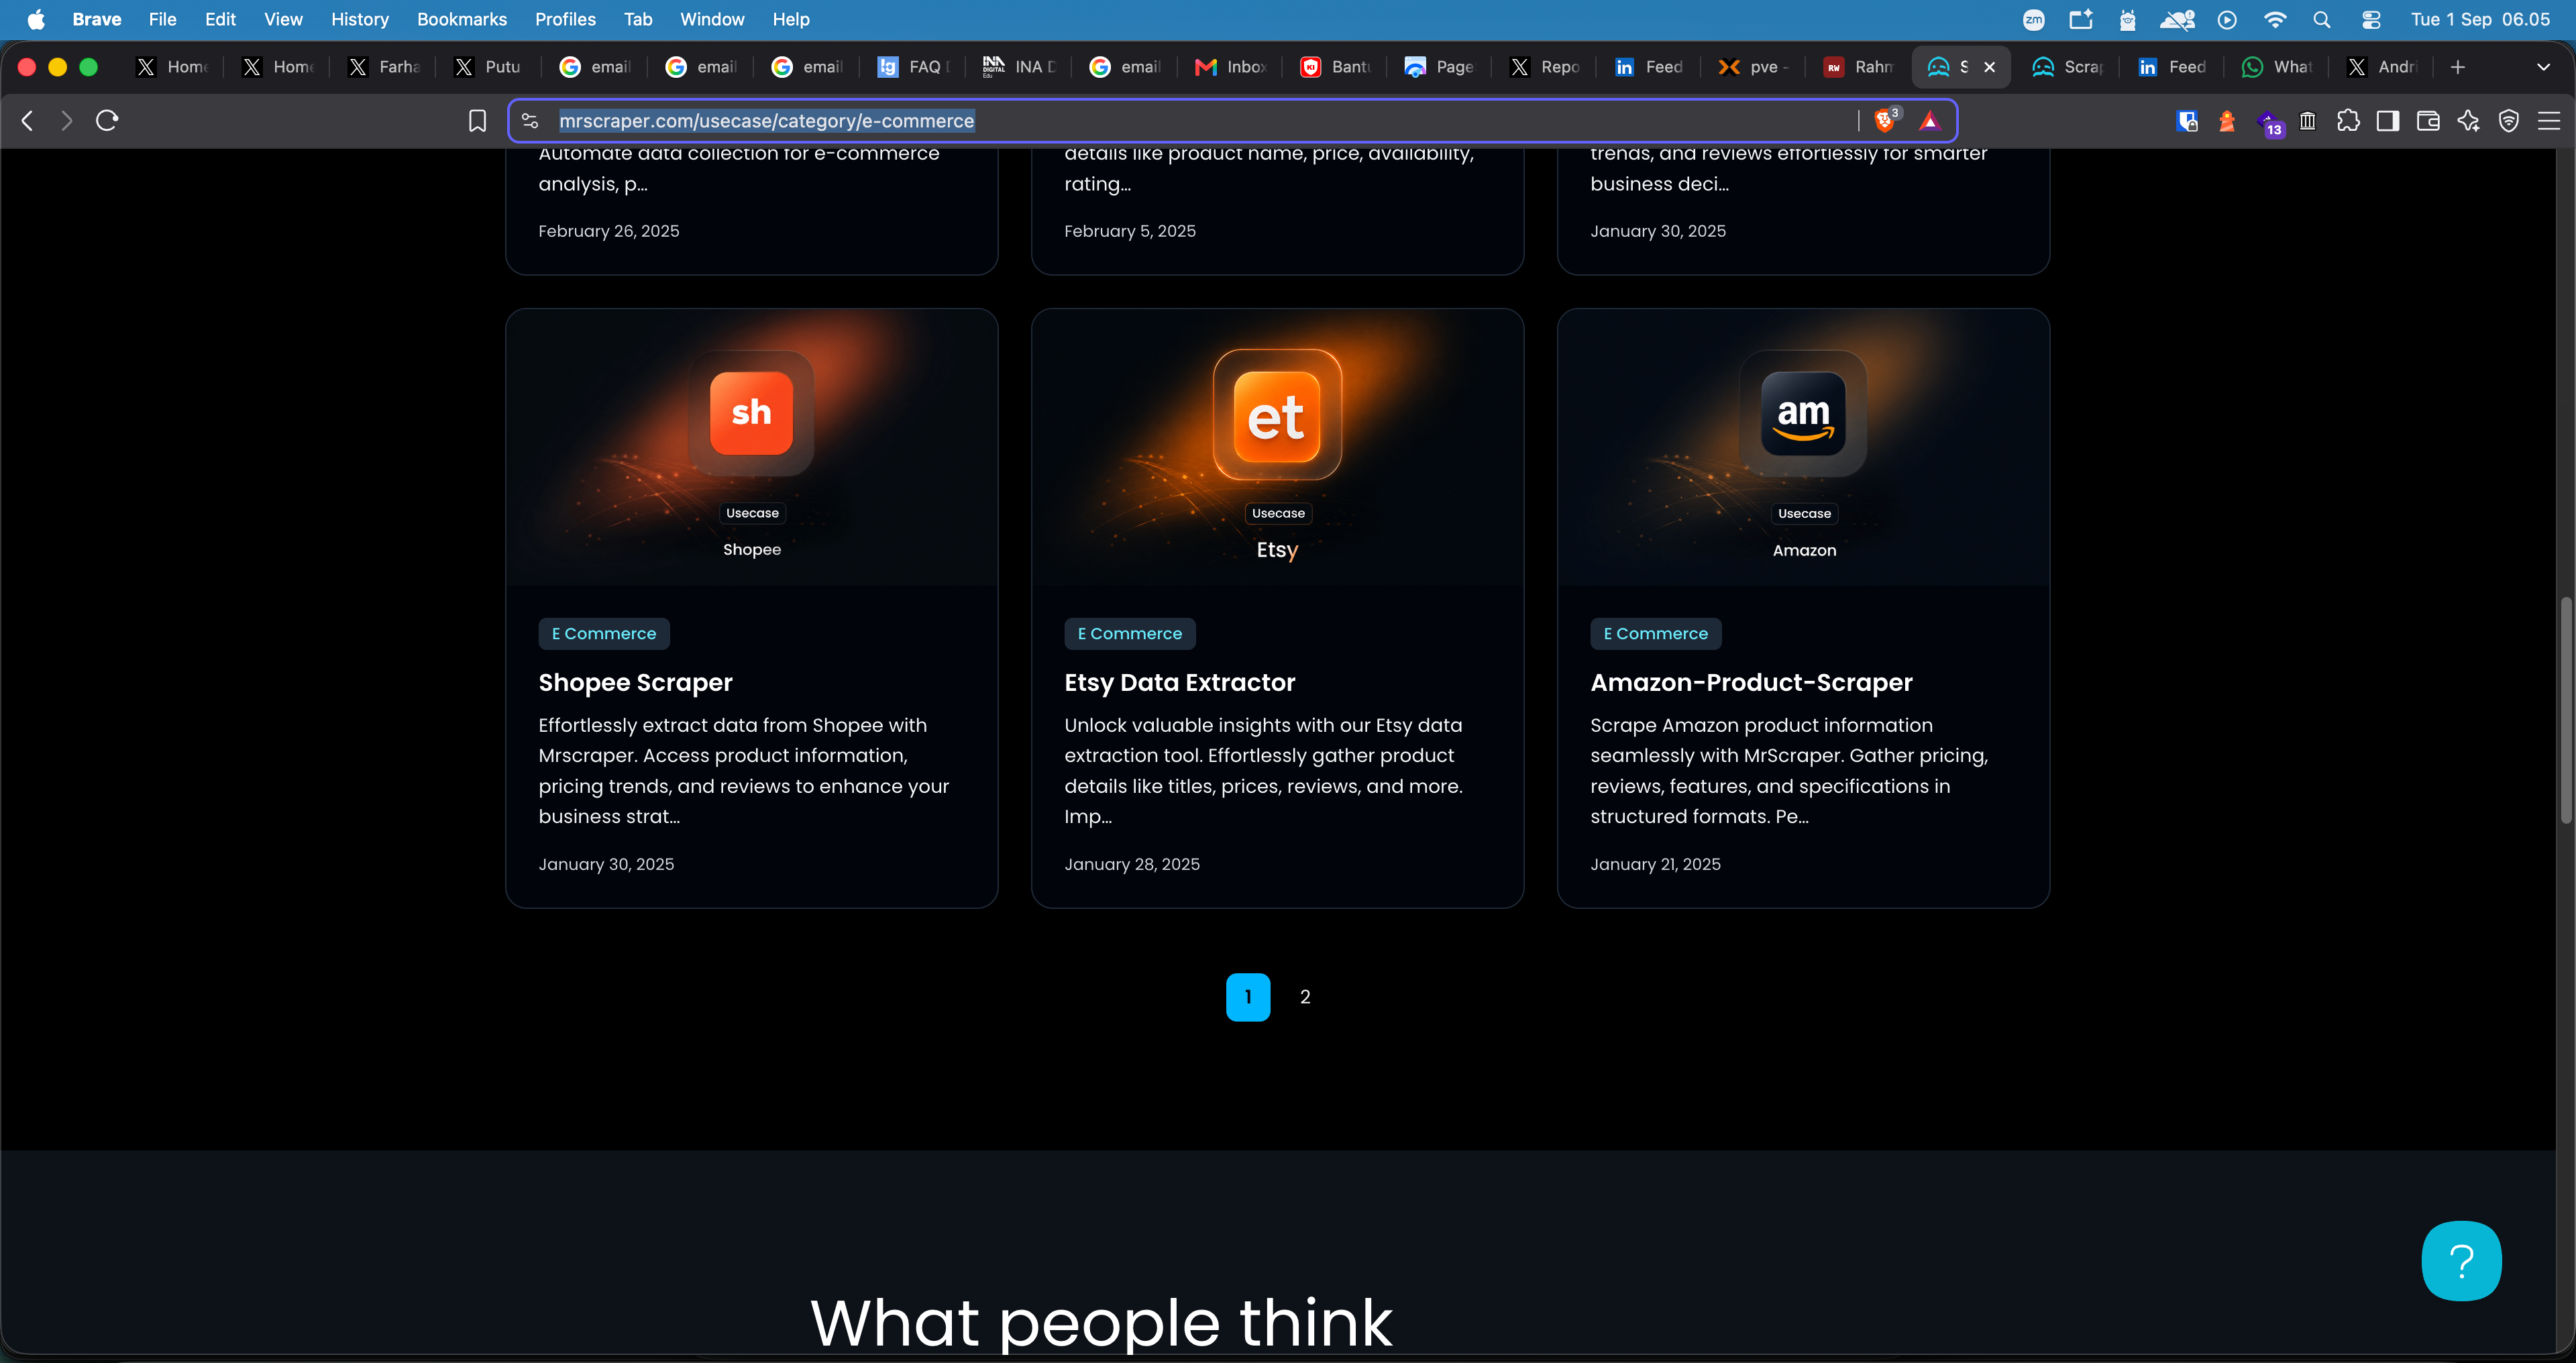Switch to the Scrap tab
2576x1363 pixels.
2068,67
